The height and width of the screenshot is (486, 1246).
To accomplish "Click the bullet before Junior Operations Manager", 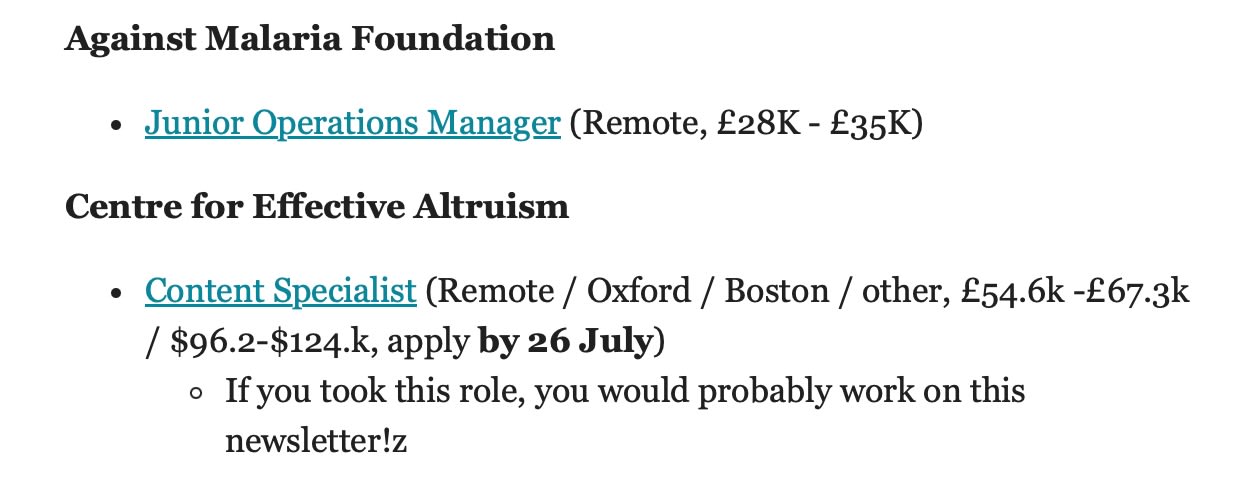I will (117, 126).
